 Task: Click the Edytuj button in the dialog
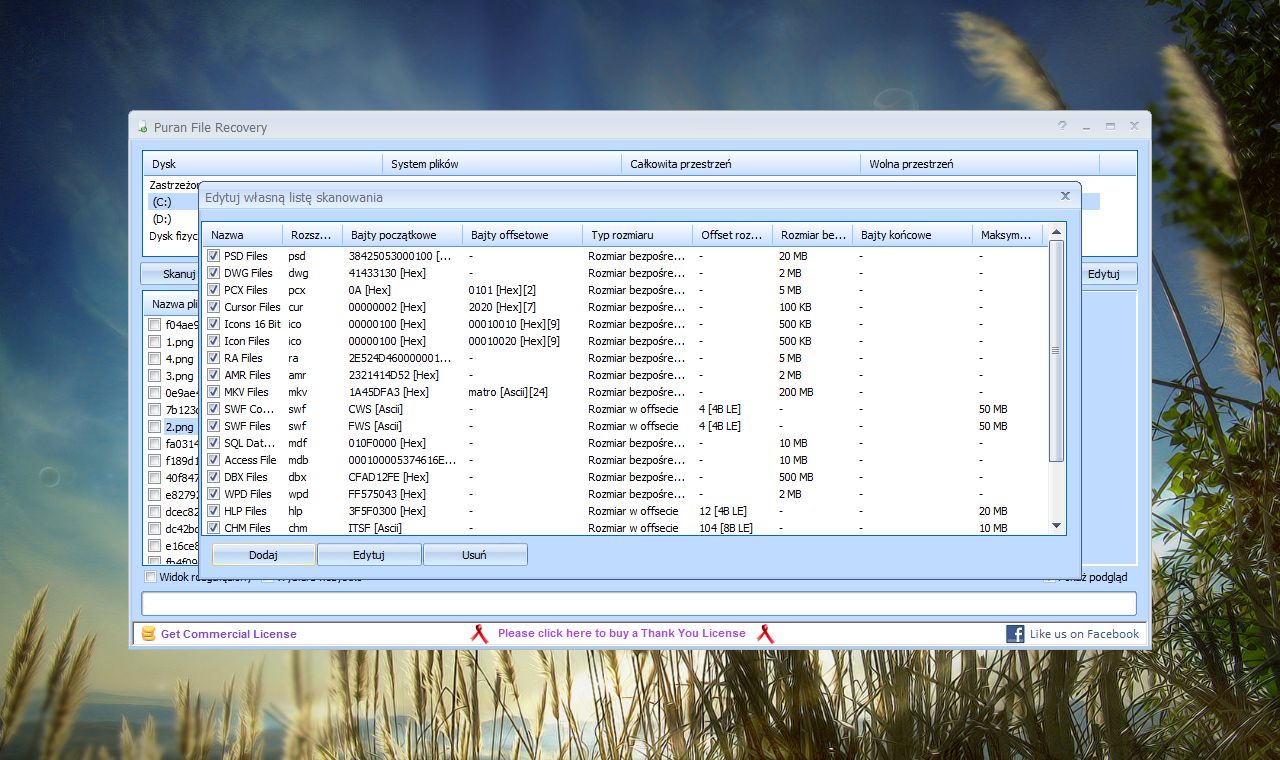(x=369, y=555)
